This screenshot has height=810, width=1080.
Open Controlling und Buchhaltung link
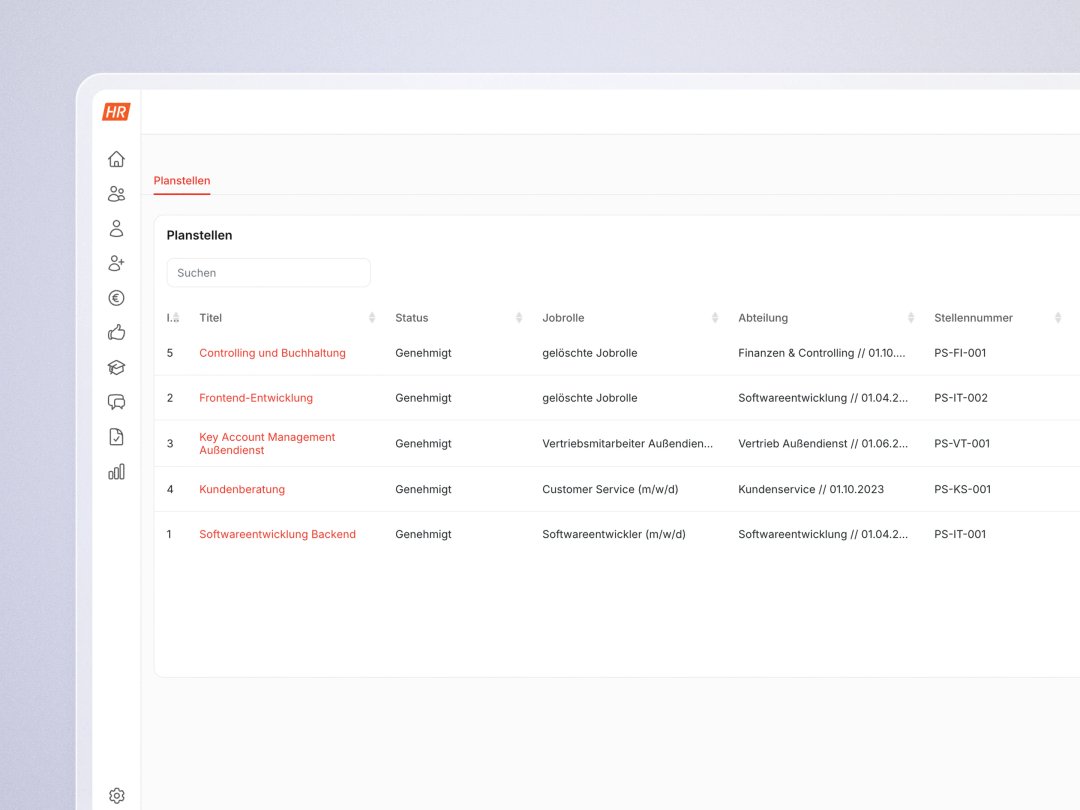(x=272, y=353)
